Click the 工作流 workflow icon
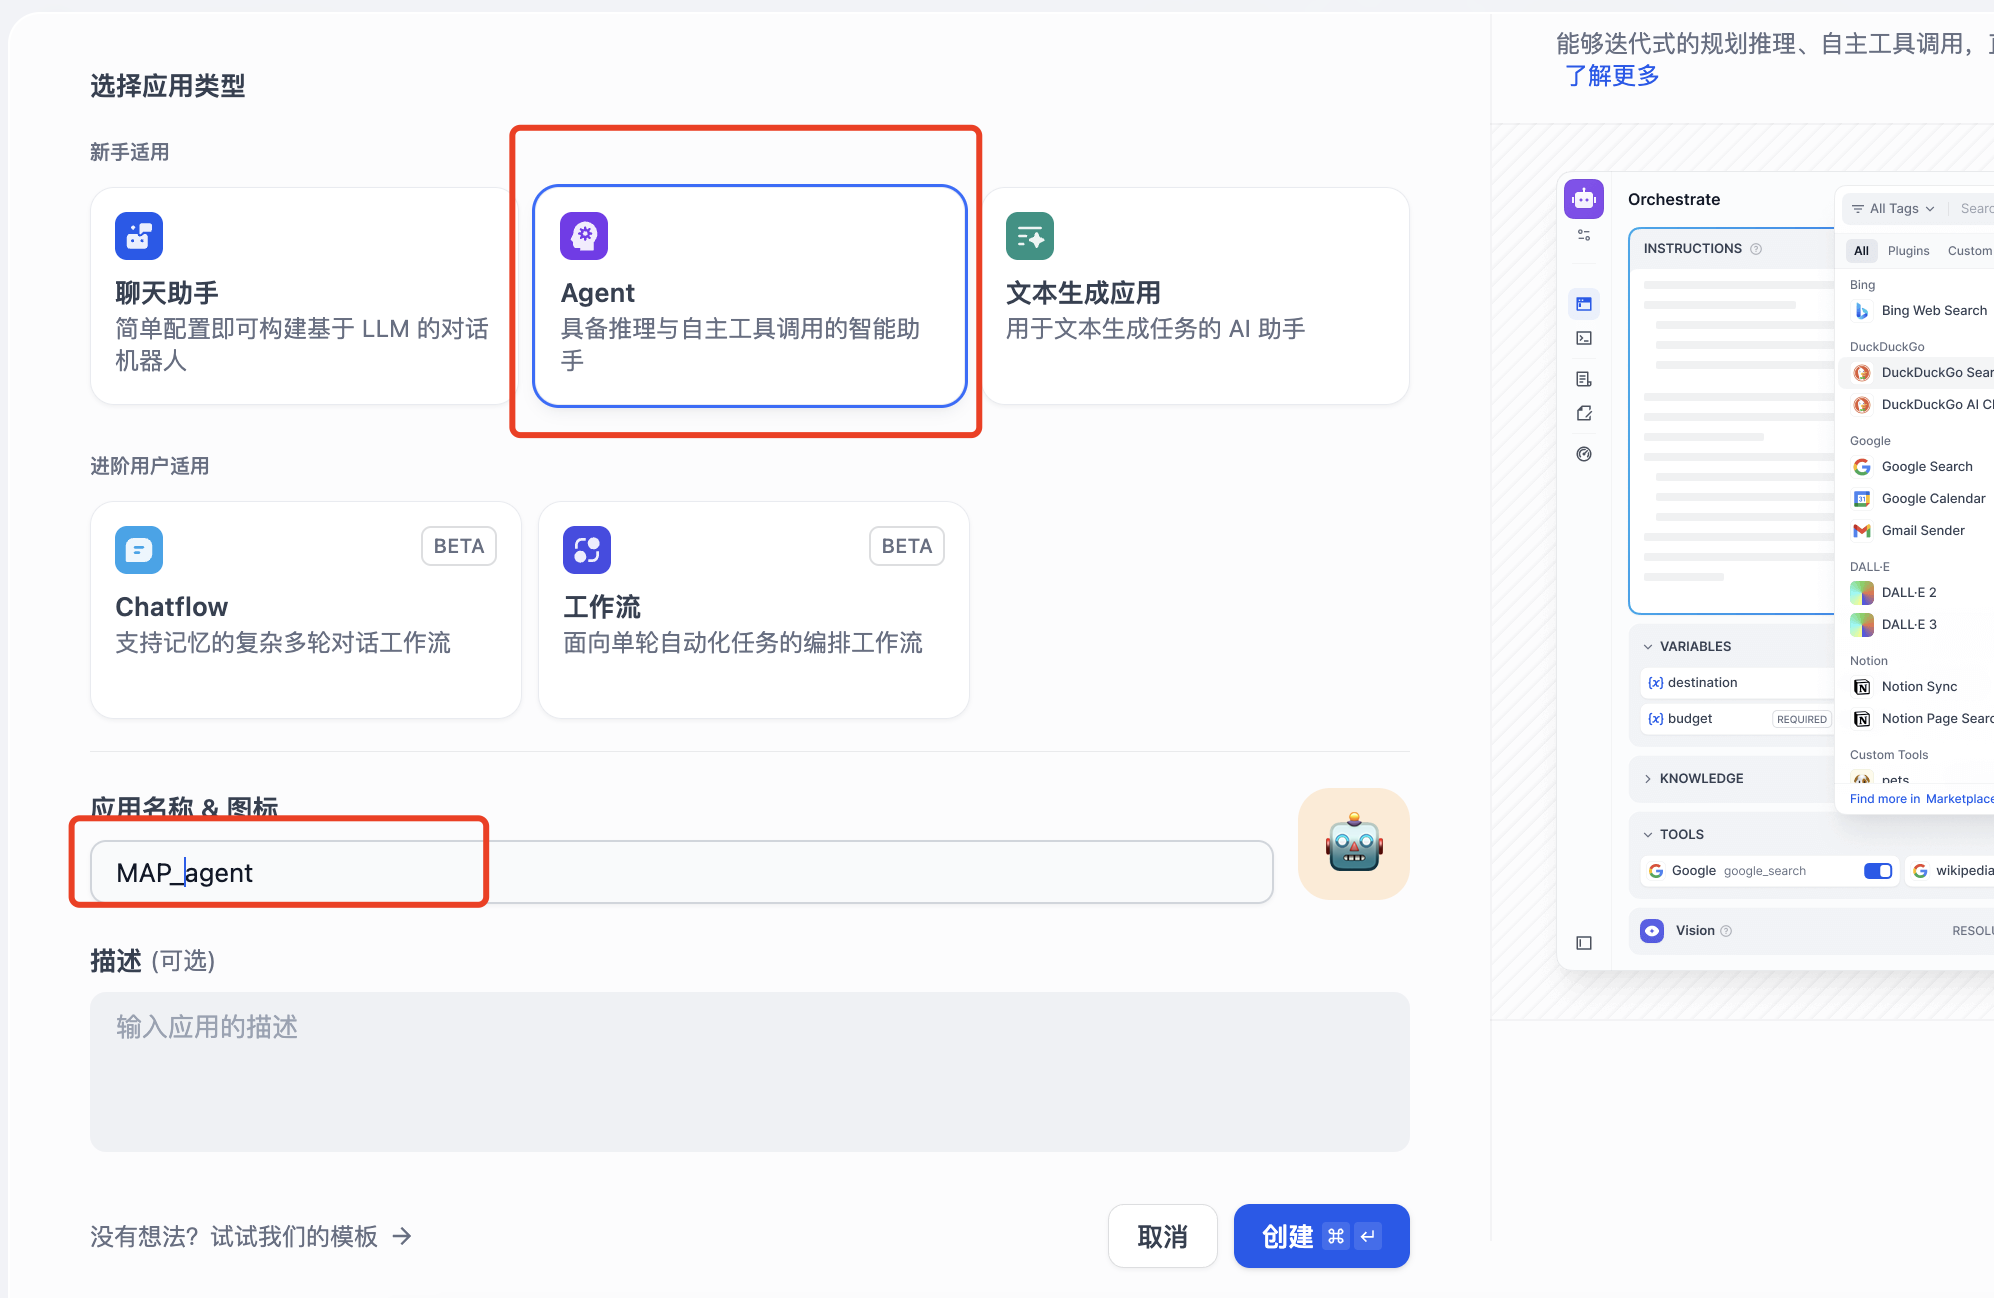1994x1298 pixels. coord(587,550)
